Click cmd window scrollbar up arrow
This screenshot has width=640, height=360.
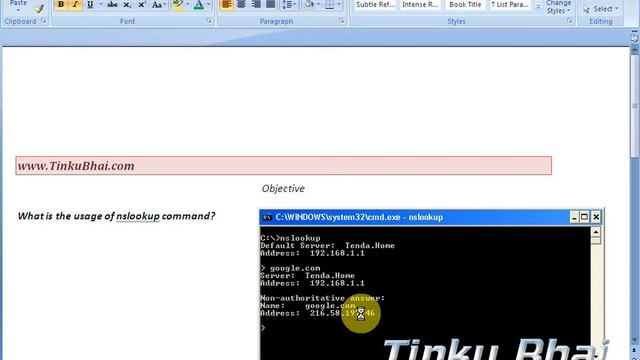click(x=596, y=232)
